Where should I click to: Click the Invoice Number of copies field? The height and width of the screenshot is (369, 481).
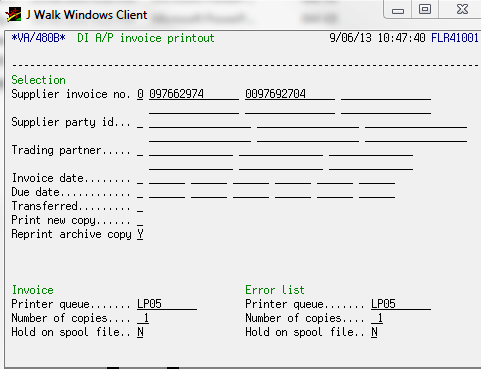point(143,318)
